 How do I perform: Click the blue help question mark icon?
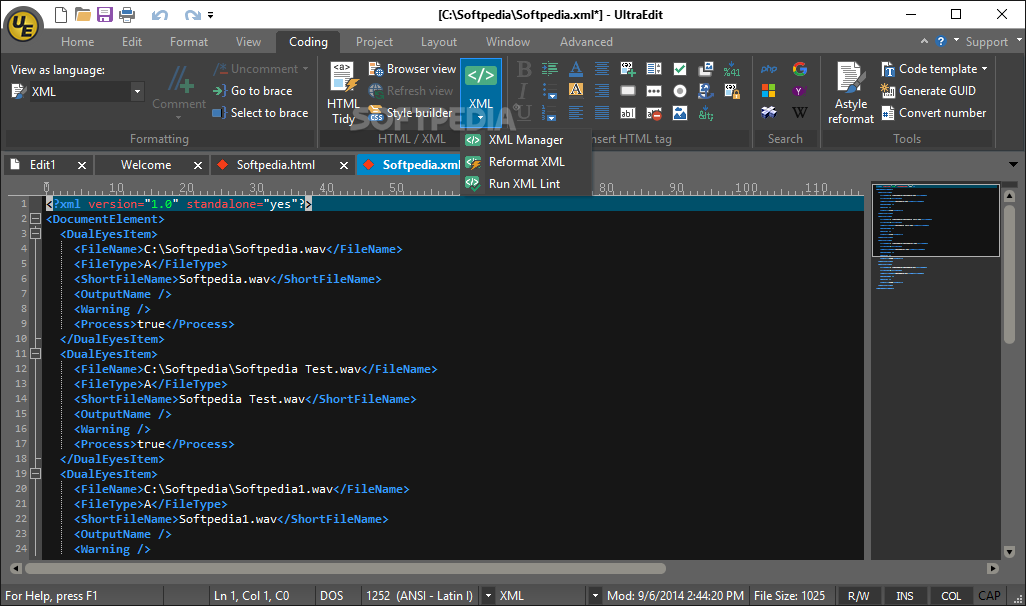click(941, 41)
